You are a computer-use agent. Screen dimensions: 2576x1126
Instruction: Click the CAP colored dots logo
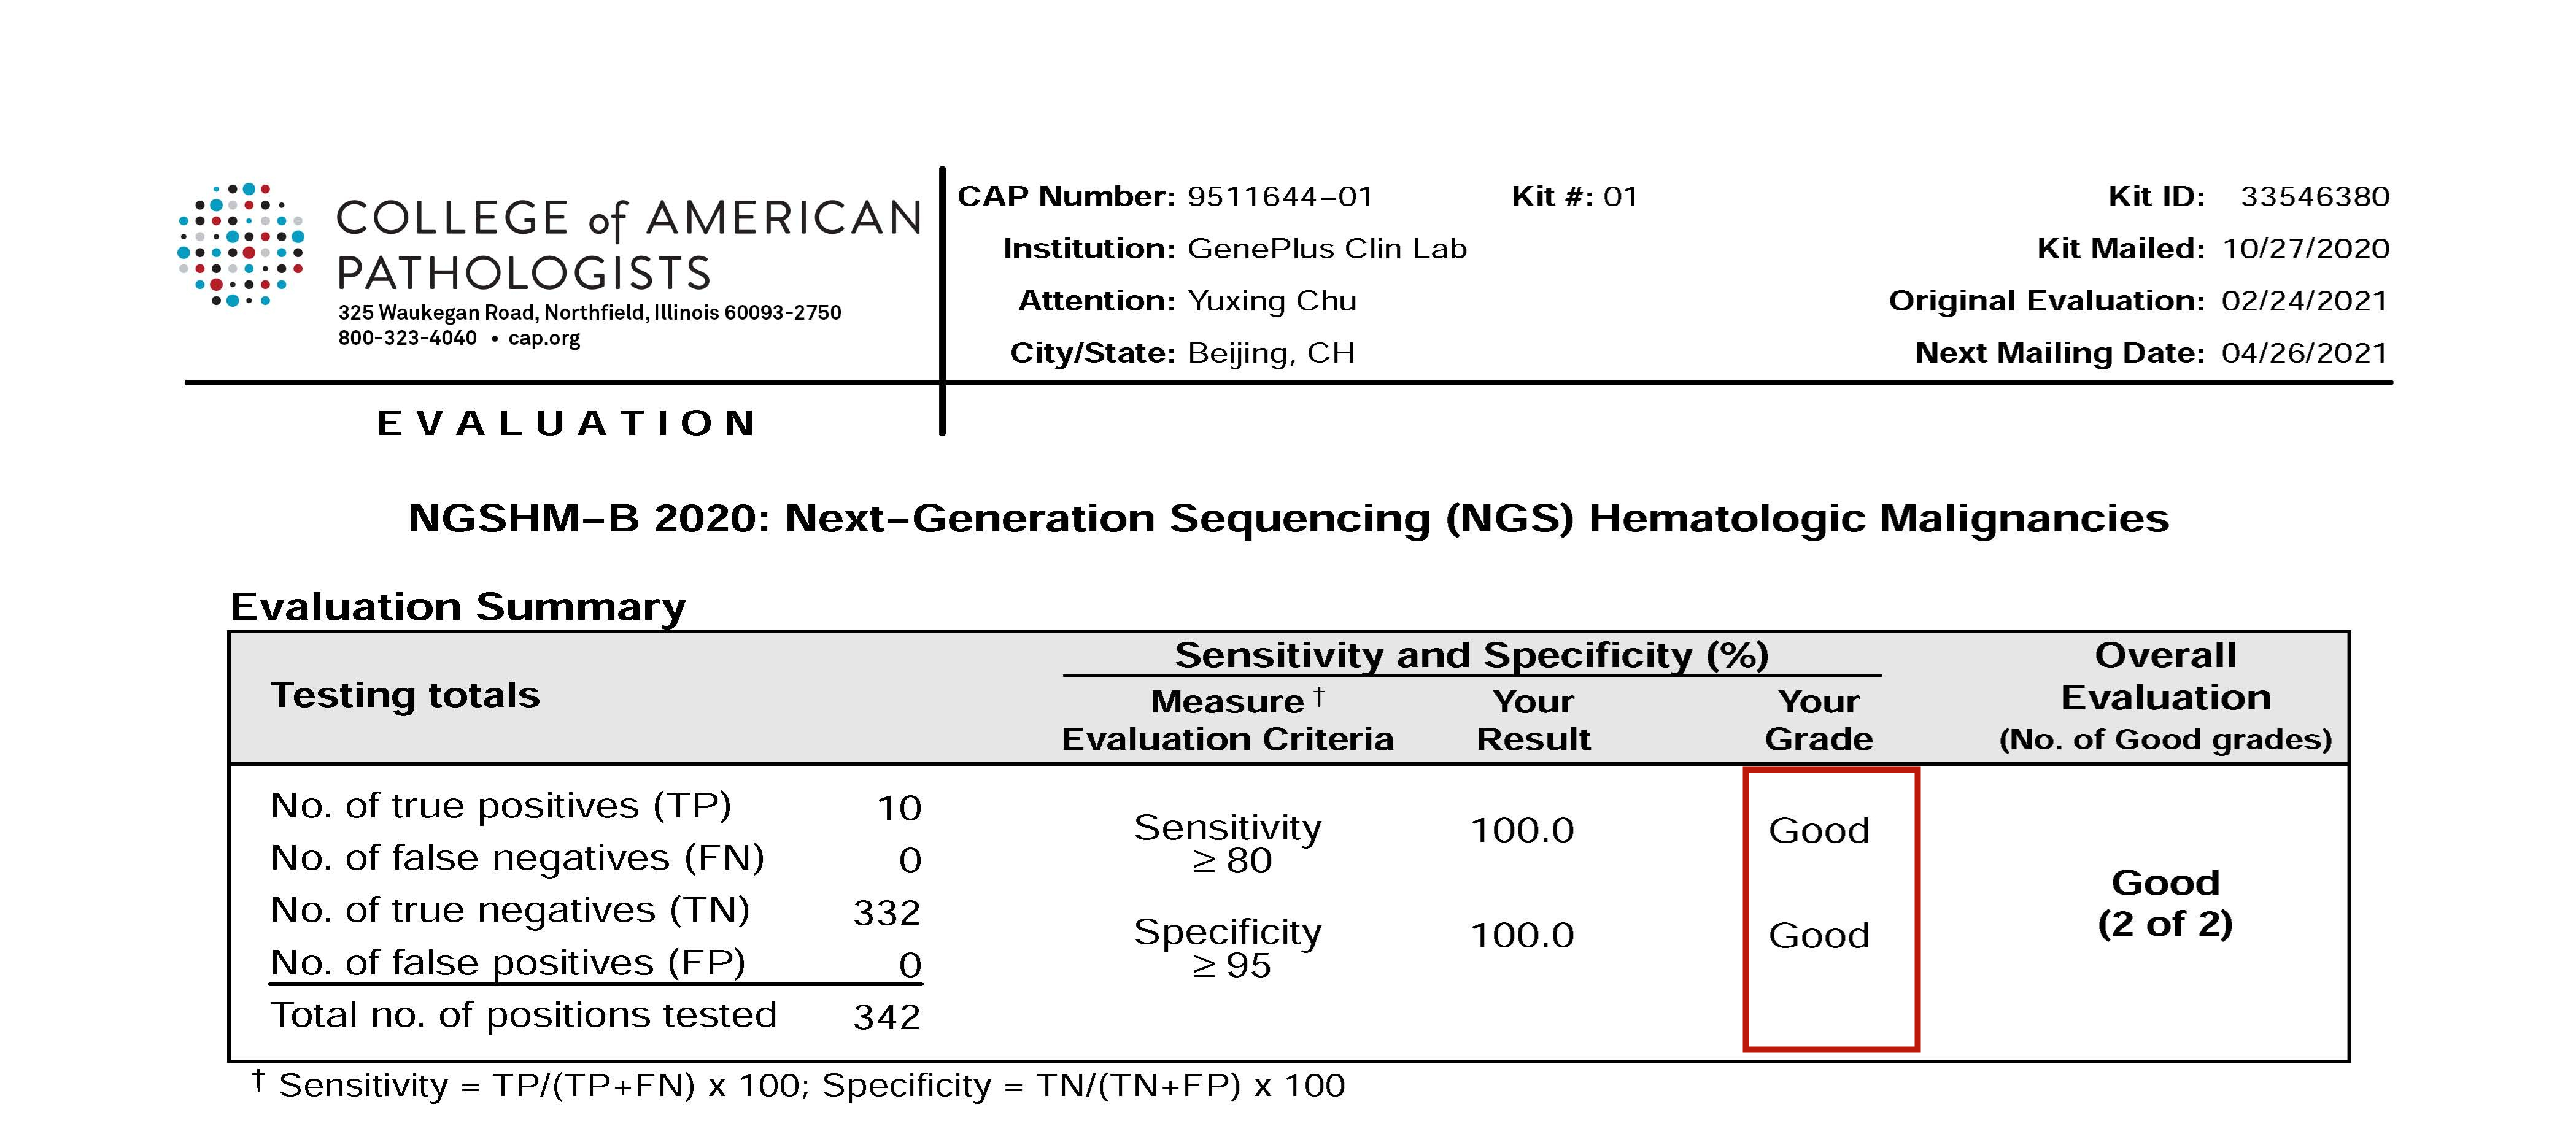(241, 245)
